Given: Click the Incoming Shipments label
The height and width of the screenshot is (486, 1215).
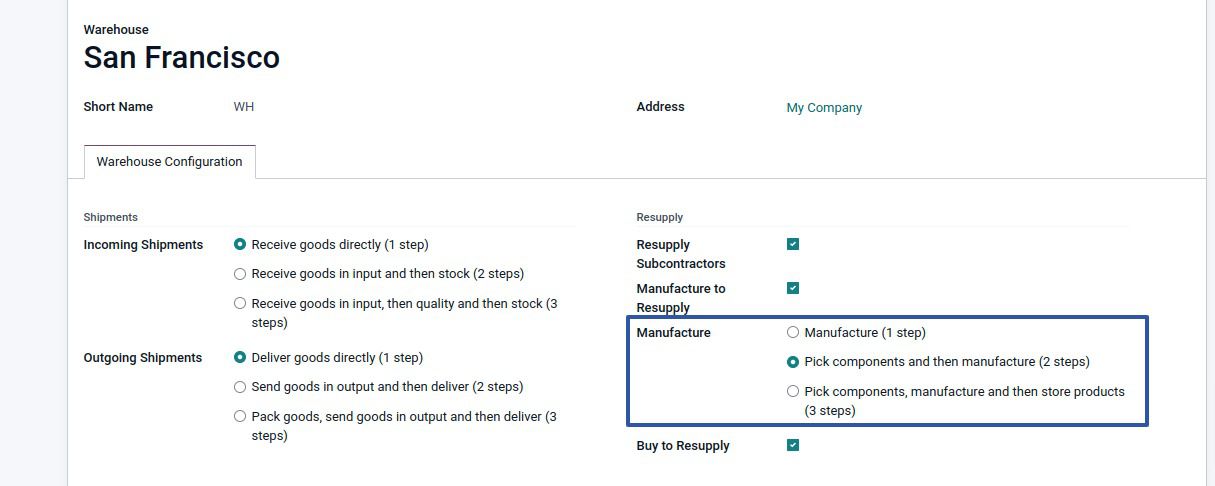Looking at the screenshot, I should point(143,245).
